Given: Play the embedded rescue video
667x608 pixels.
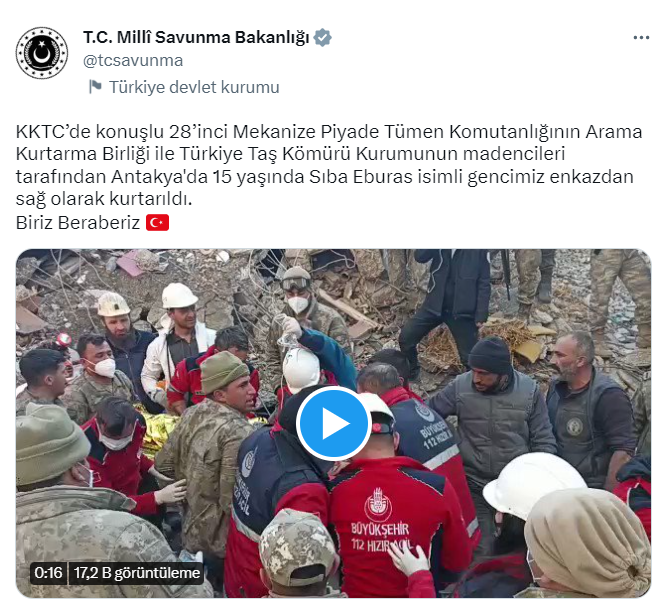Looking at the screenshot, I should 334,423.
